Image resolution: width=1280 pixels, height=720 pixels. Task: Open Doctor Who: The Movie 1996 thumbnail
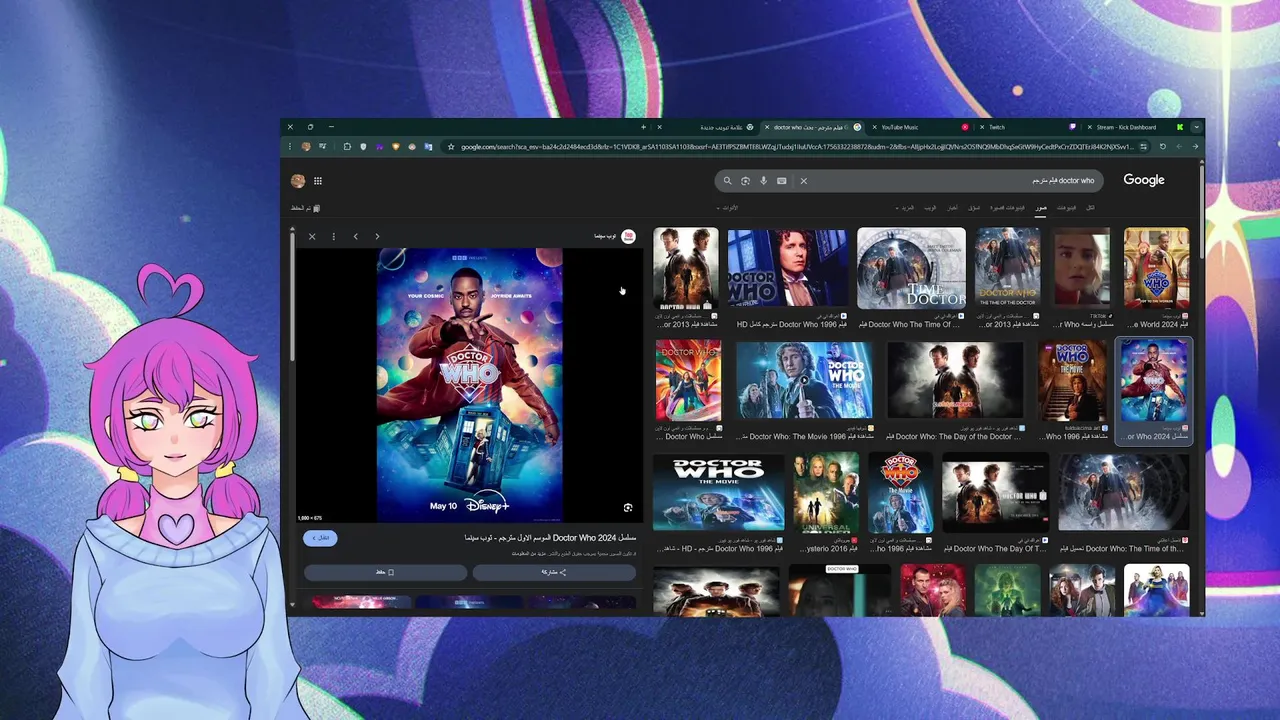click(804, 380)
